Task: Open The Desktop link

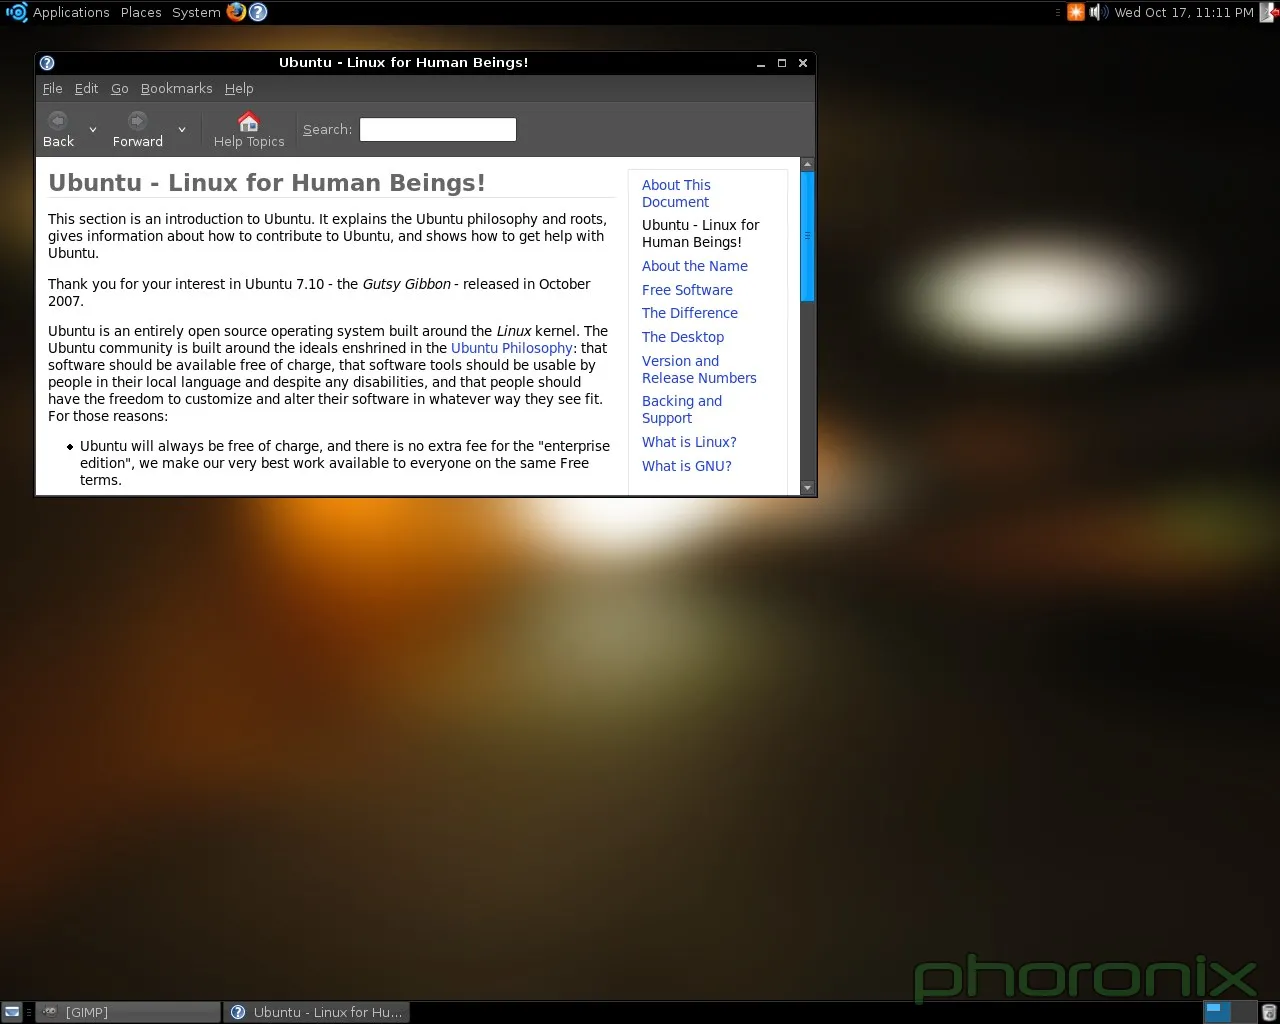Action: click(683, 337)
